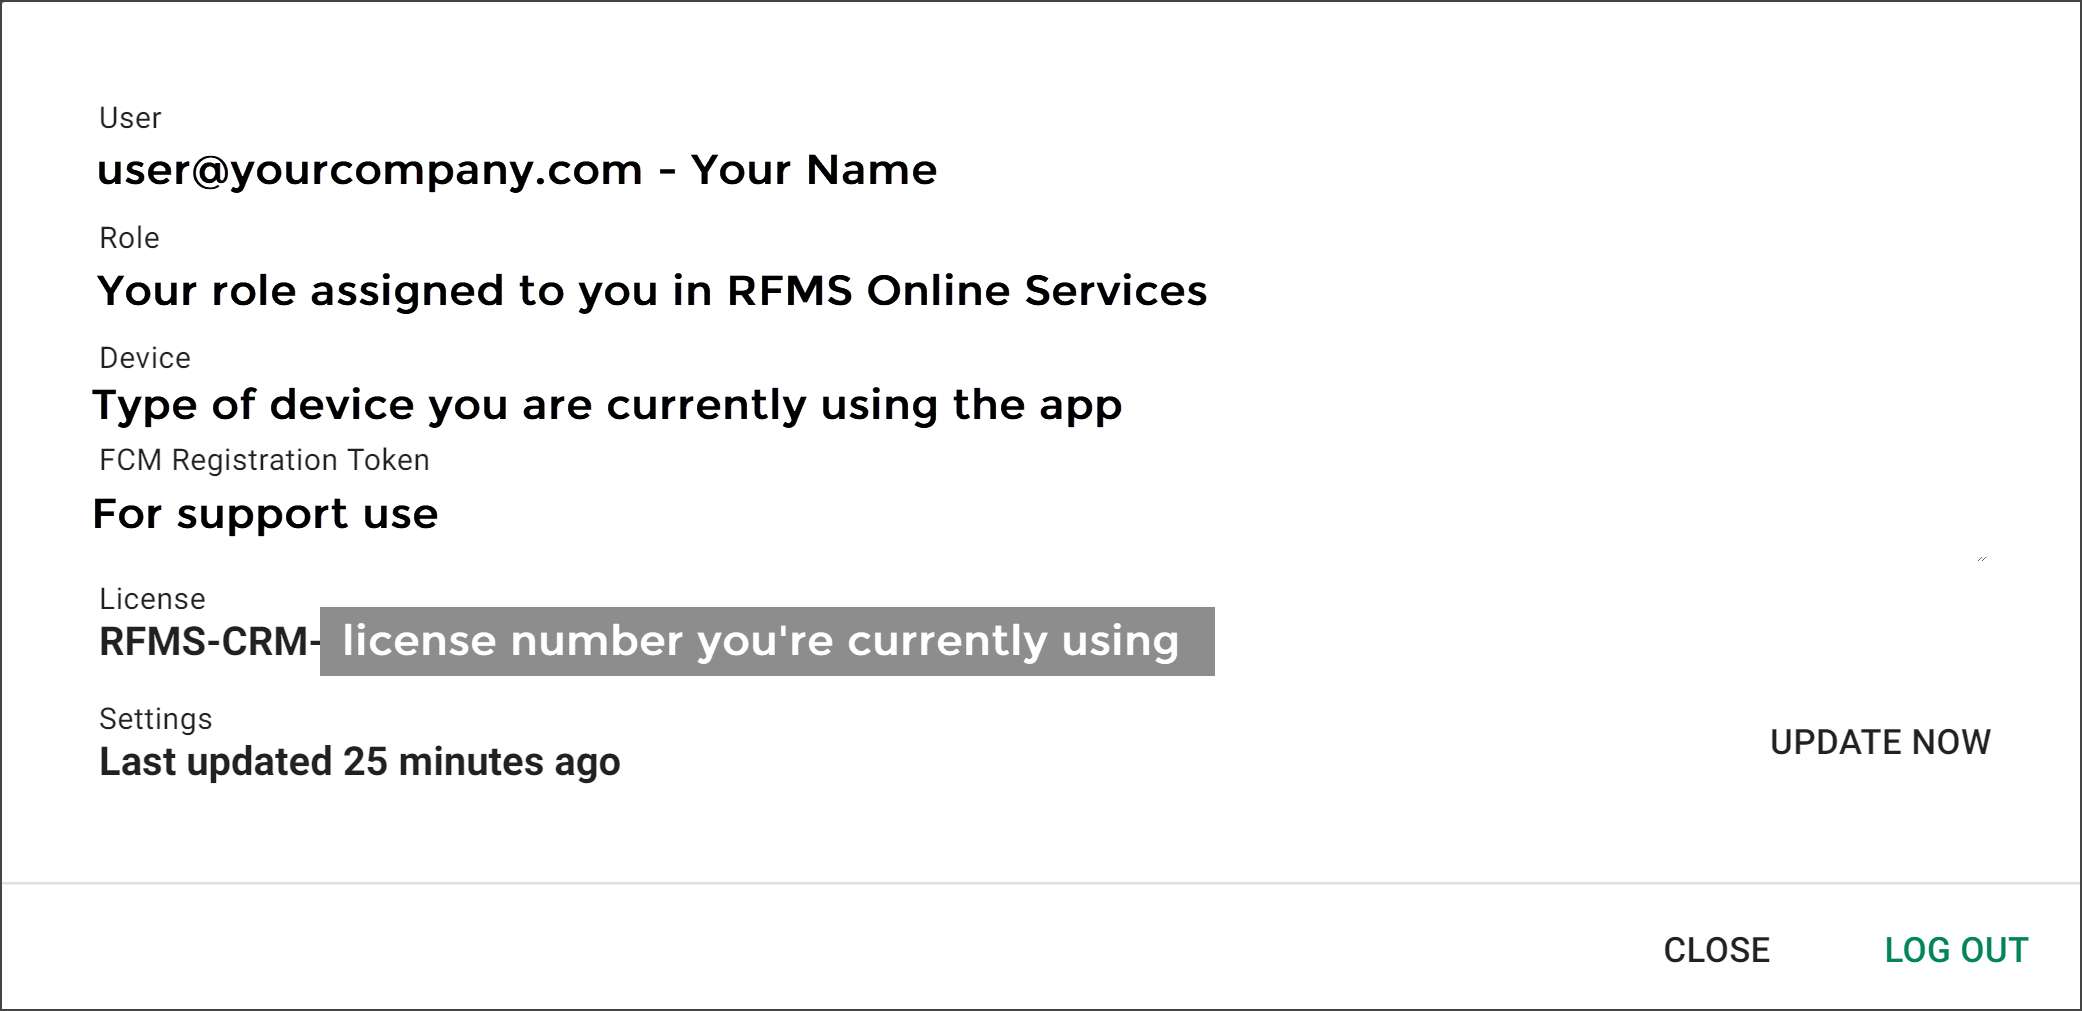Click the 'Your Name' text after the email
This screenshot has height=1011, width=2082.
814,170
